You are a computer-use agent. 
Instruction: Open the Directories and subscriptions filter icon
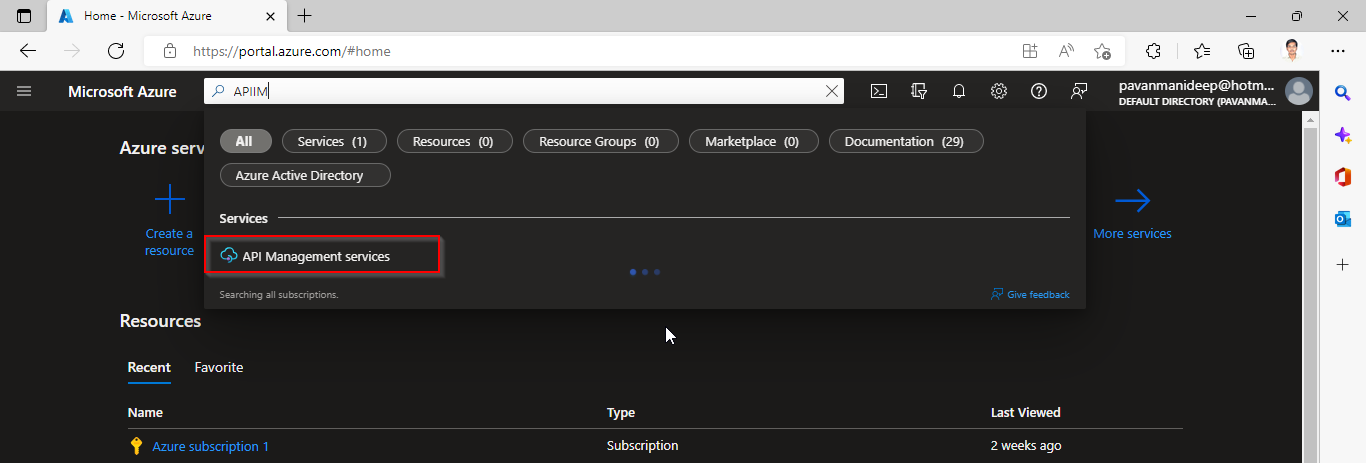(x=919, y=91)
